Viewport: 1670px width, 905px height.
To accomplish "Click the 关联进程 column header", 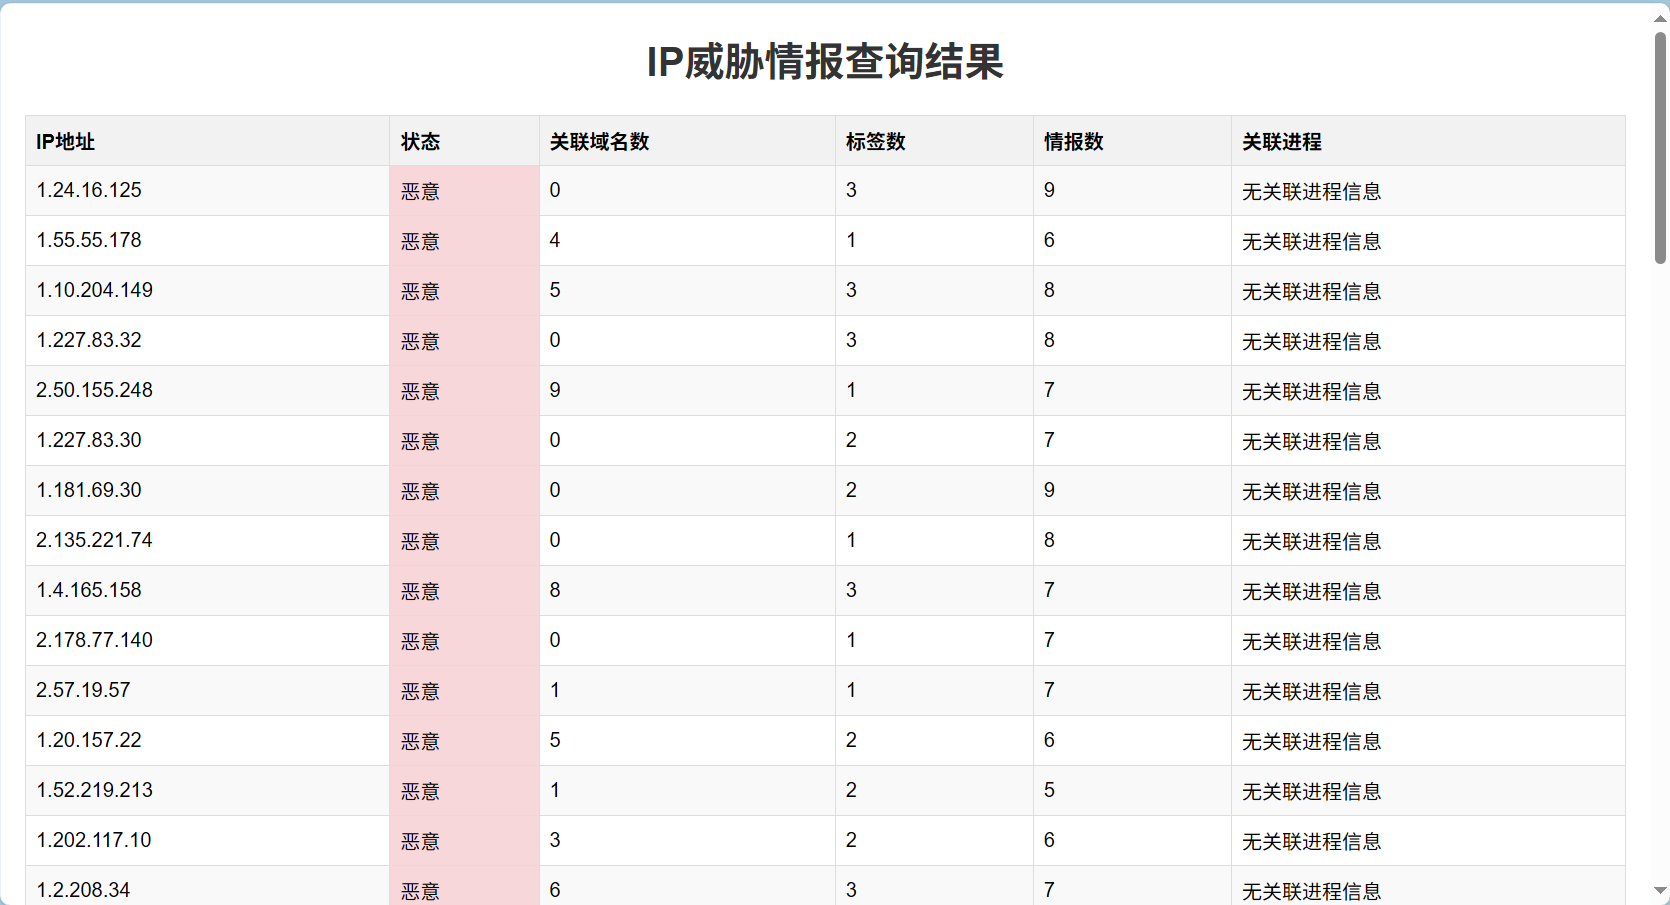I will pos(1280,142).
